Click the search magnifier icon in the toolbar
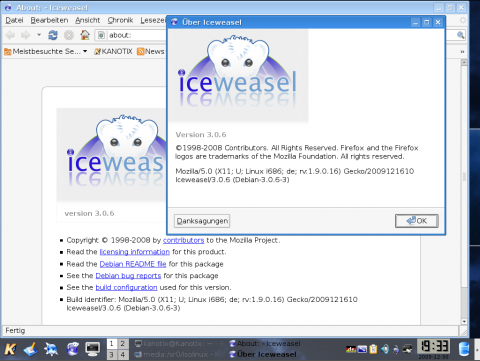This screenshot has width=480, height=361. (x=461, y=35)
